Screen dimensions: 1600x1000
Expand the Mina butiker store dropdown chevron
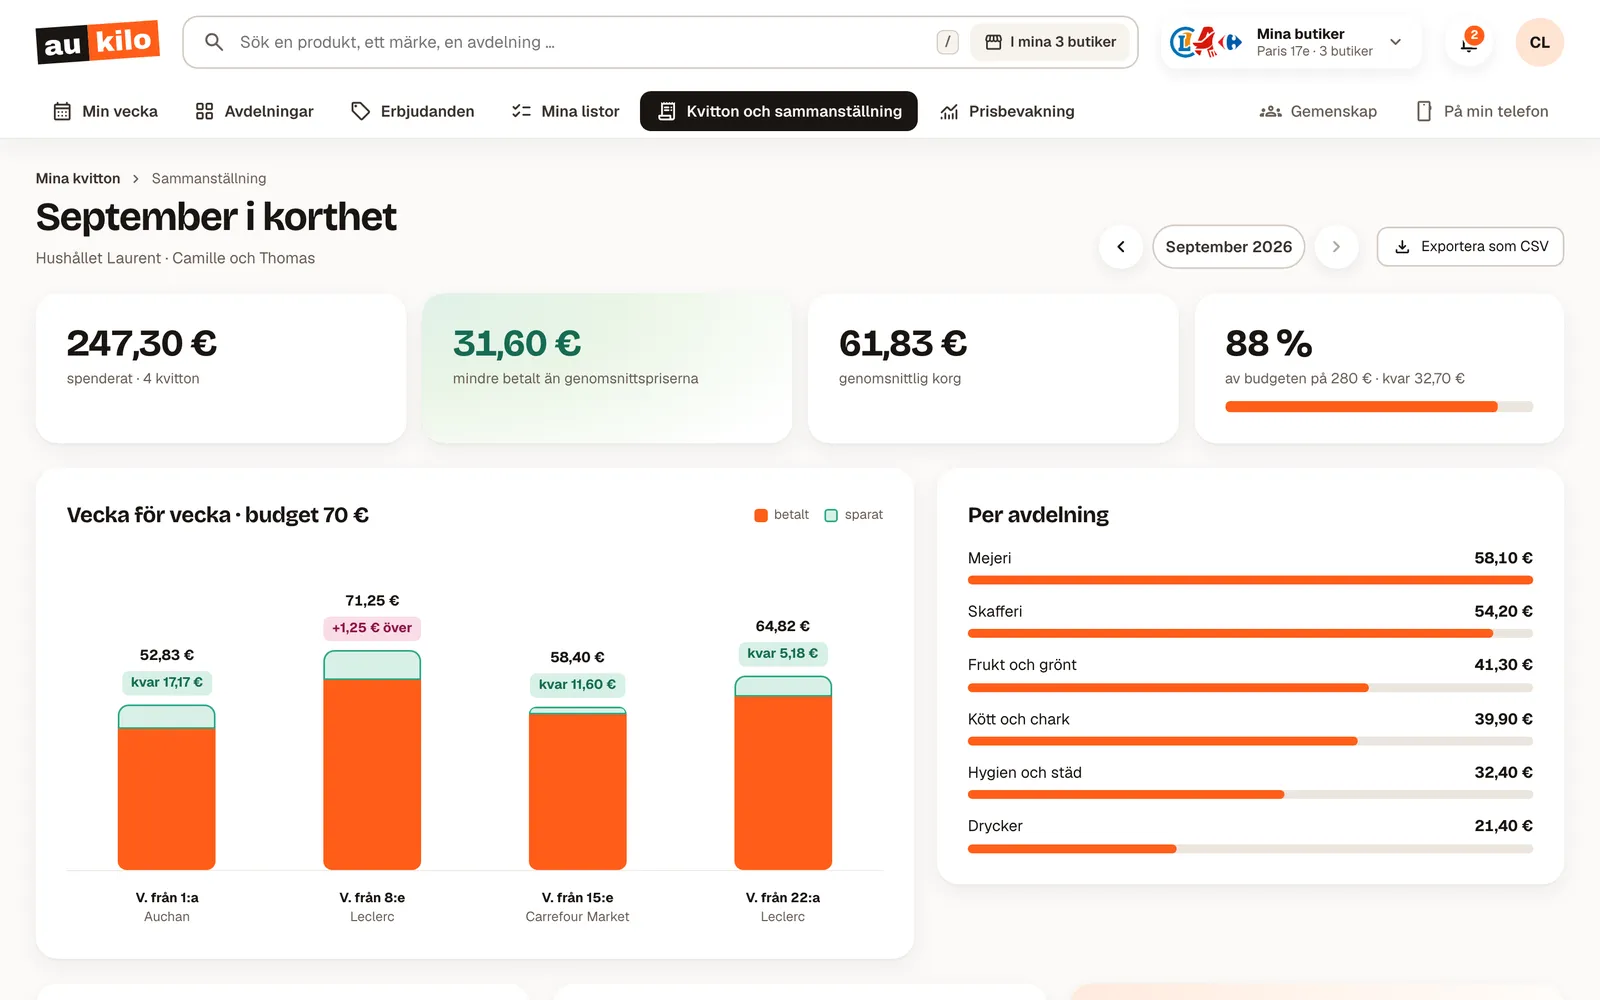point(1395,42)
